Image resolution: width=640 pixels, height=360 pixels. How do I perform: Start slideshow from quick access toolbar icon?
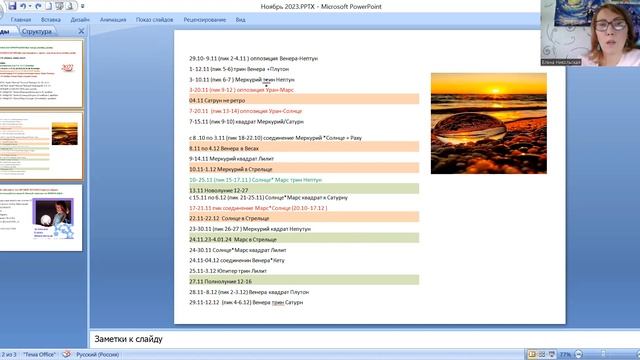pyautogui.click(x=59, y=6)
